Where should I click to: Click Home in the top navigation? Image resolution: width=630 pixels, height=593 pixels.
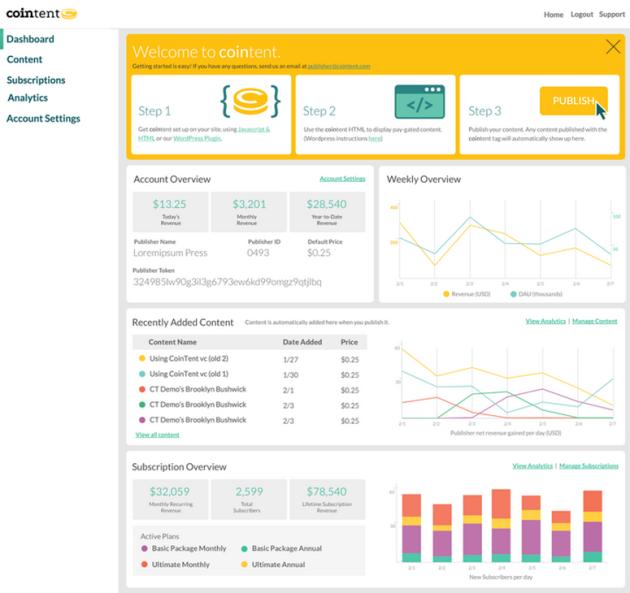pos(553,14)
